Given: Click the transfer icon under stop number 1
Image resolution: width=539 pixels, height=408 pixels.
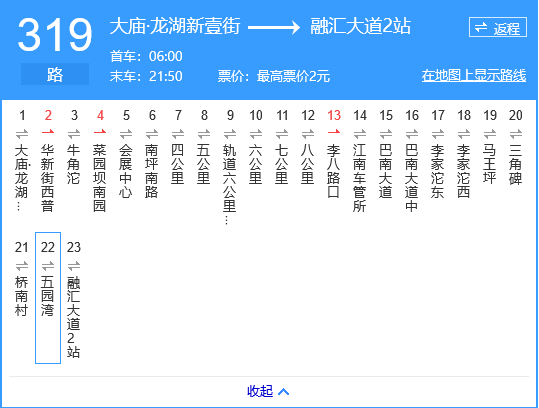Looking at the screenshot, I should [x=22, y=133].
